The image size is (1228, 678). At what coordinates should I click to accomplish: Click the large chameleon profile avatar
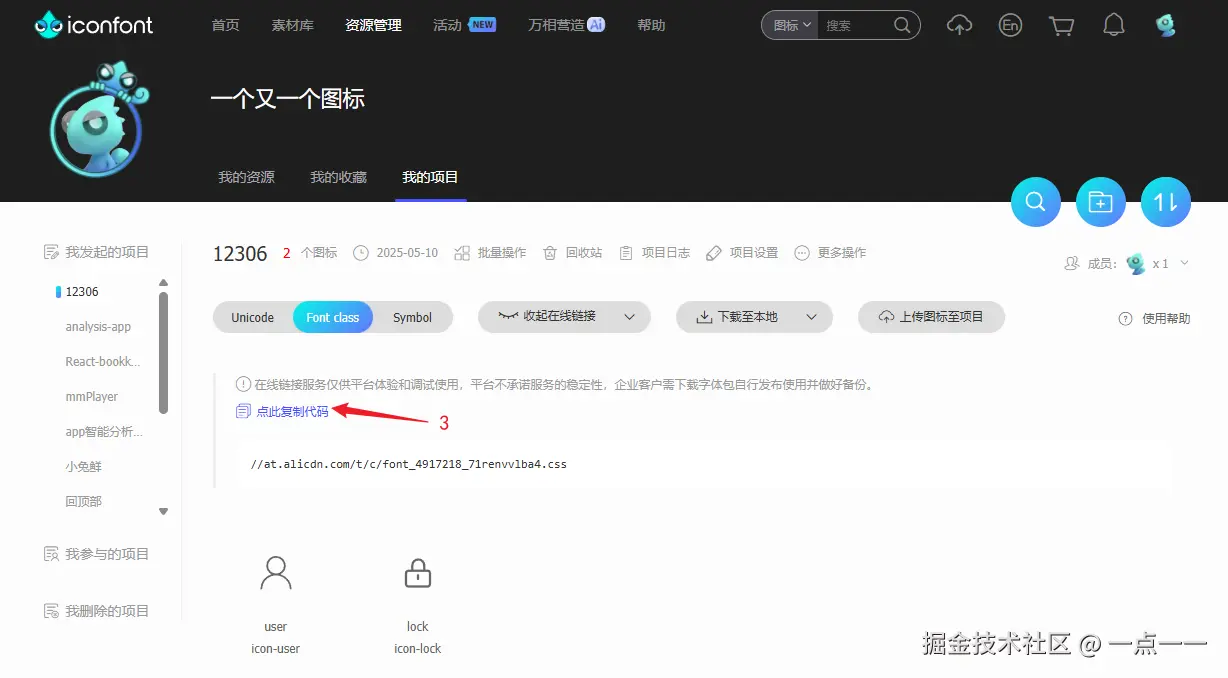point(98,120)
